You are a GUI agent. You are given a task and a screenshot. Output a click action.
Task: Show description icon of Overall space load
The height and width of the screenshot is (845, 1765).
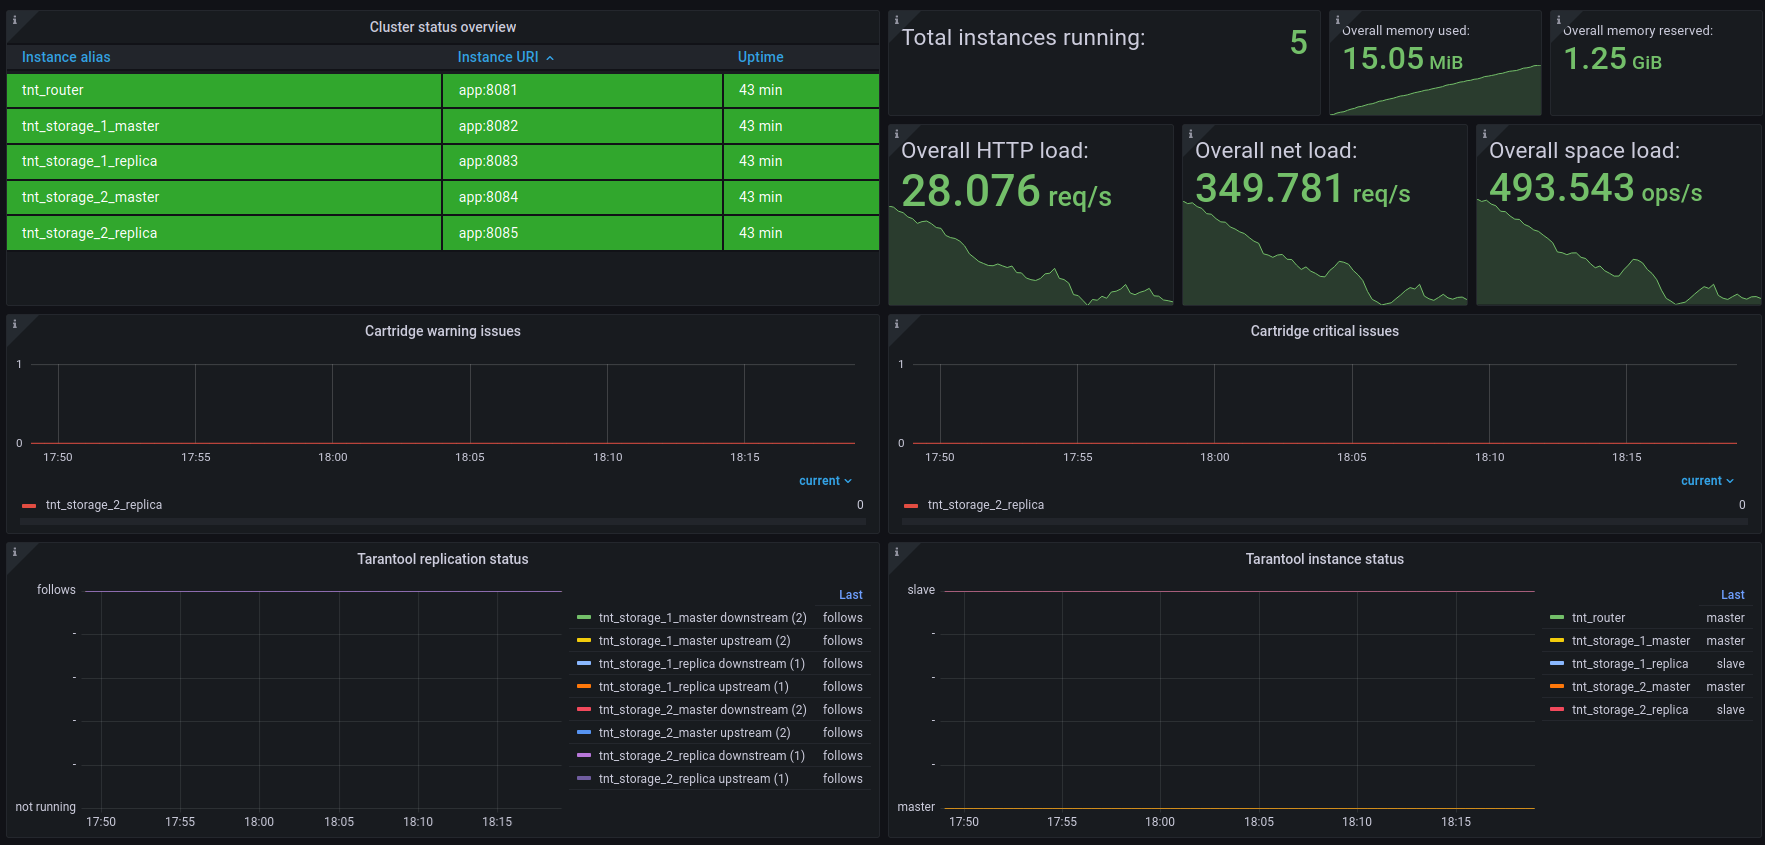click(1484, 134)
